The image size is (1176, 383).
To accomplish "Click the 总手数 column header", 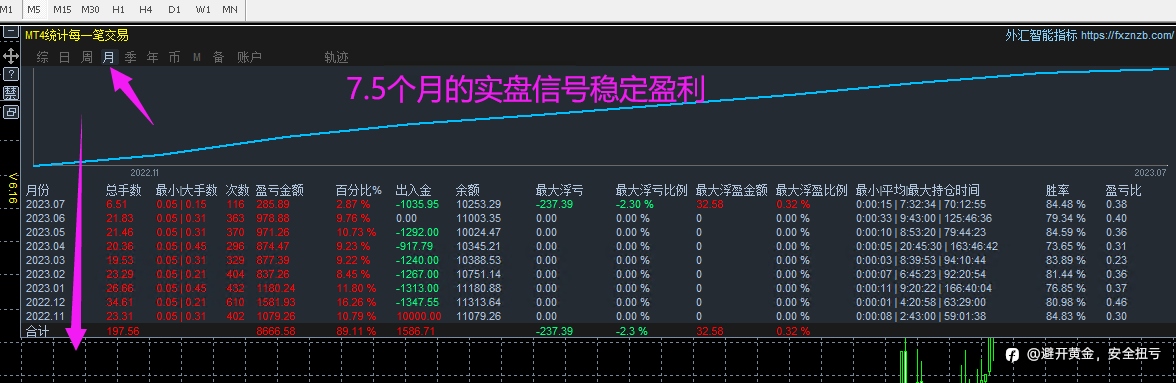I will point(124,191).
